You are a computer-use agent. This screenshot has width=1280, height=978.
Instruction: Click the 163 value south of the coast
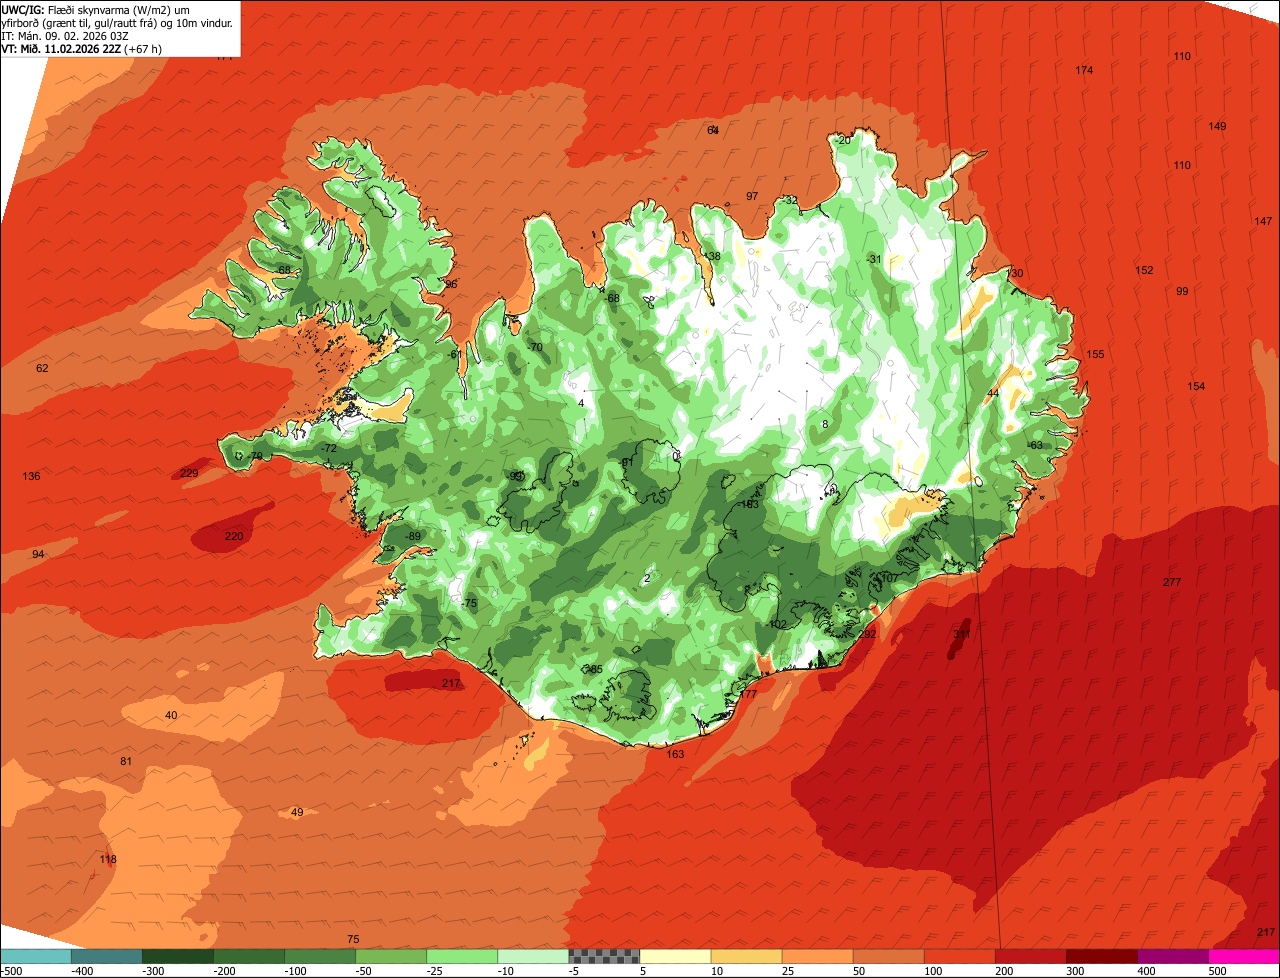pyautogui.click(x=675, y=754)
